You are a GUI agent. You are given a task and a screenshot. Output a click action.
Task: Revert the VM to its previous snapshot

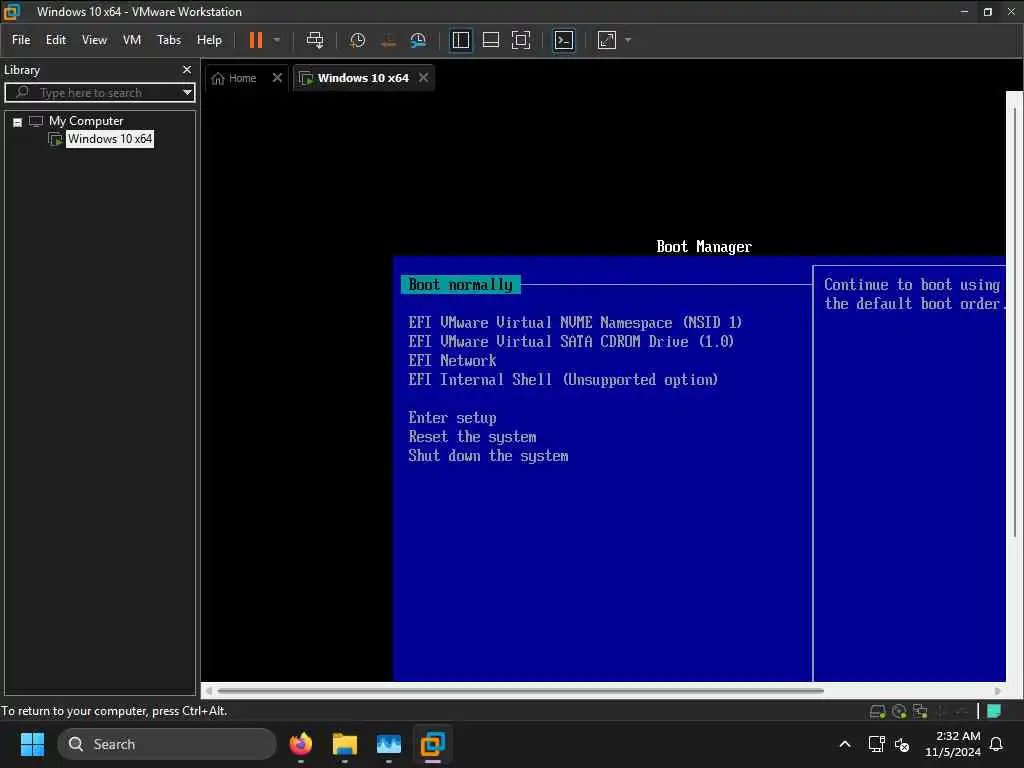pos(388,40)
